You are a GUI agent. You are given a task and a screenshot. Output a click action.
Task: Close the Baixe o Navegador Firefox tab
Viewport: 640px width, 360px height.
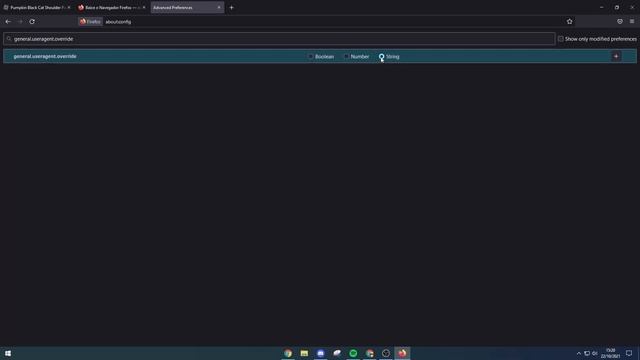pyautogui.click(x=144, y=7)
